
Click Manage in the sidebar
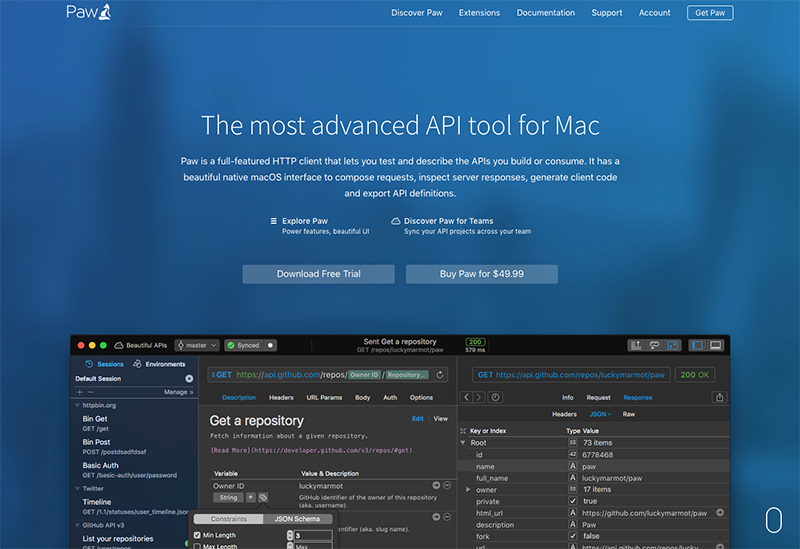point(179,392)
